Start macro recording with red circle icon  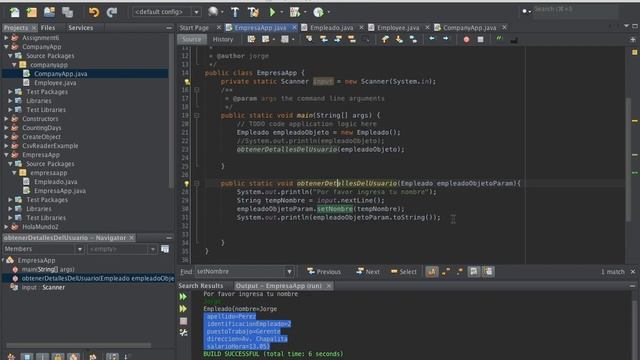[466, 40]
